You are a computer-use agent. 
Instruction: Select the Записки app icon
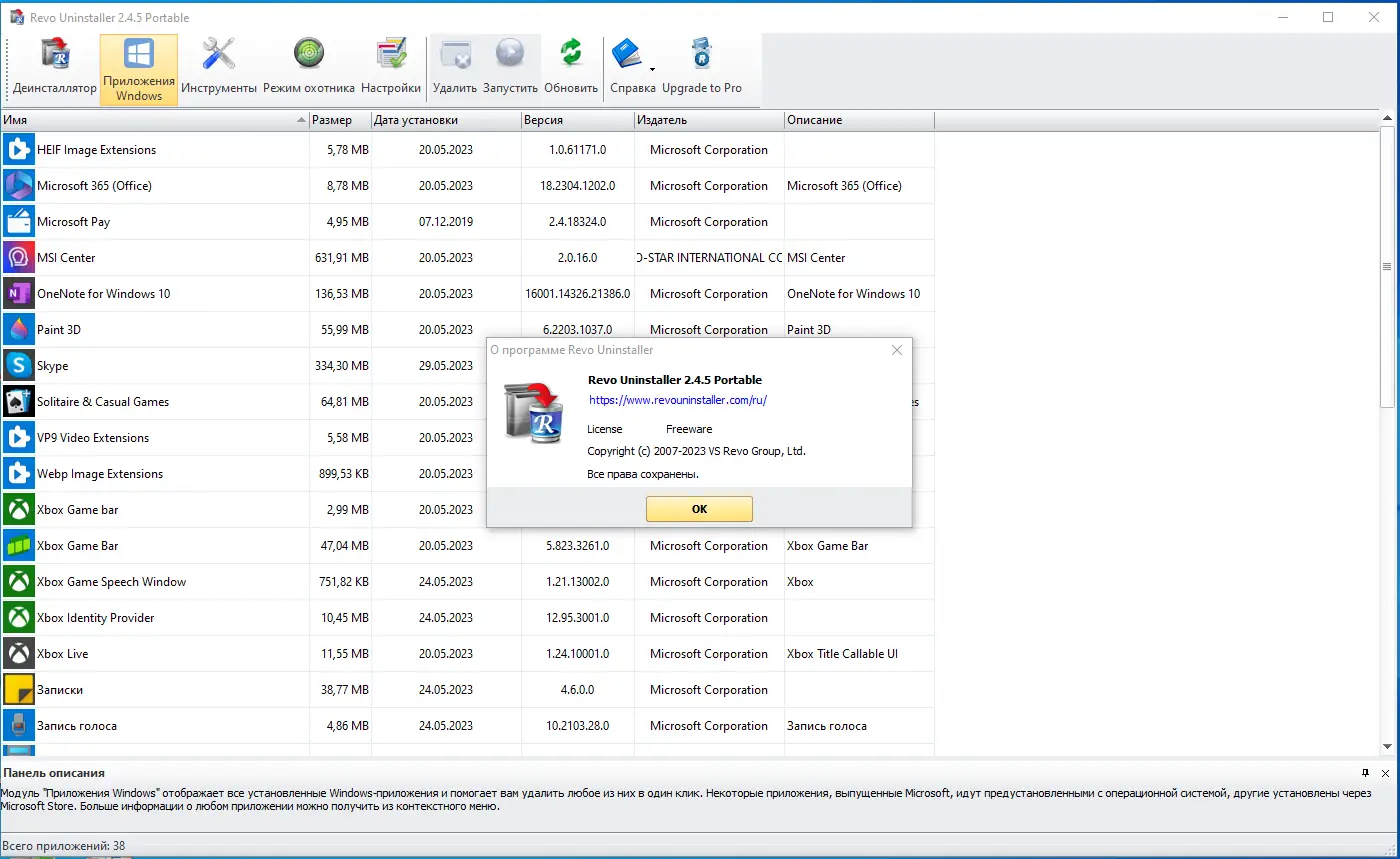[x=18, y=690]
